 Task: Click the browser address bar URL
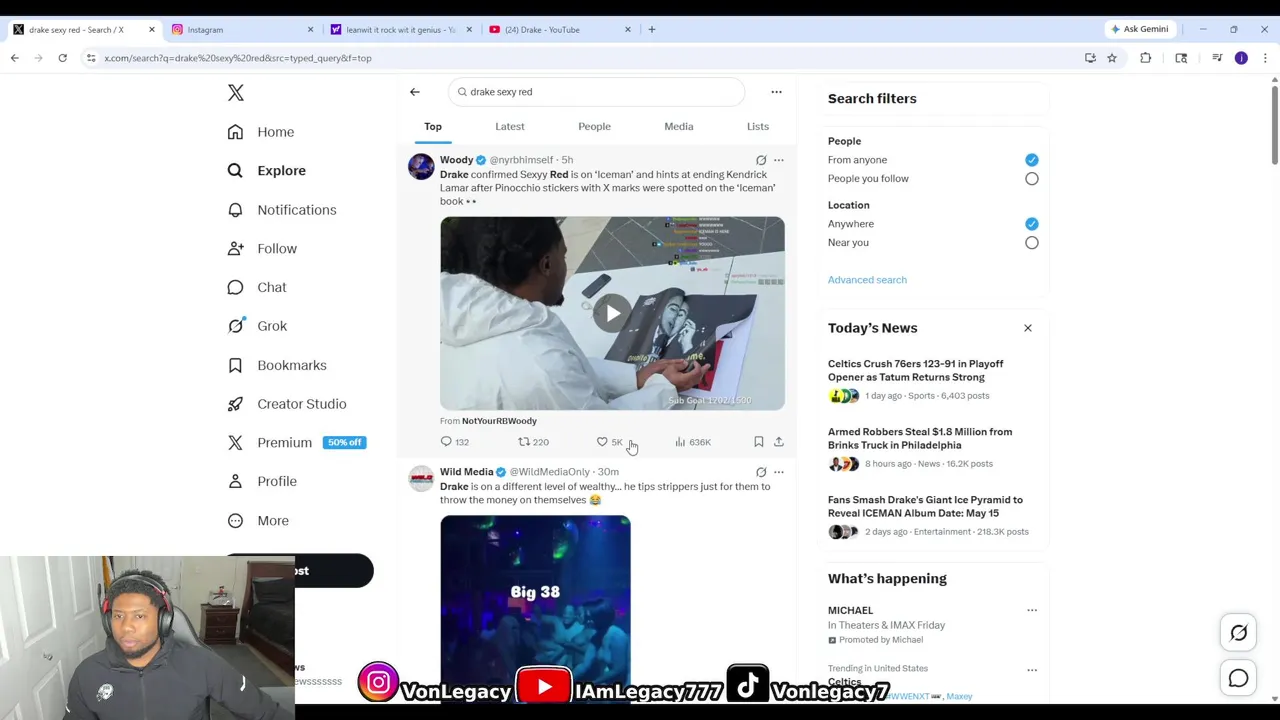(x=238, y=58)
